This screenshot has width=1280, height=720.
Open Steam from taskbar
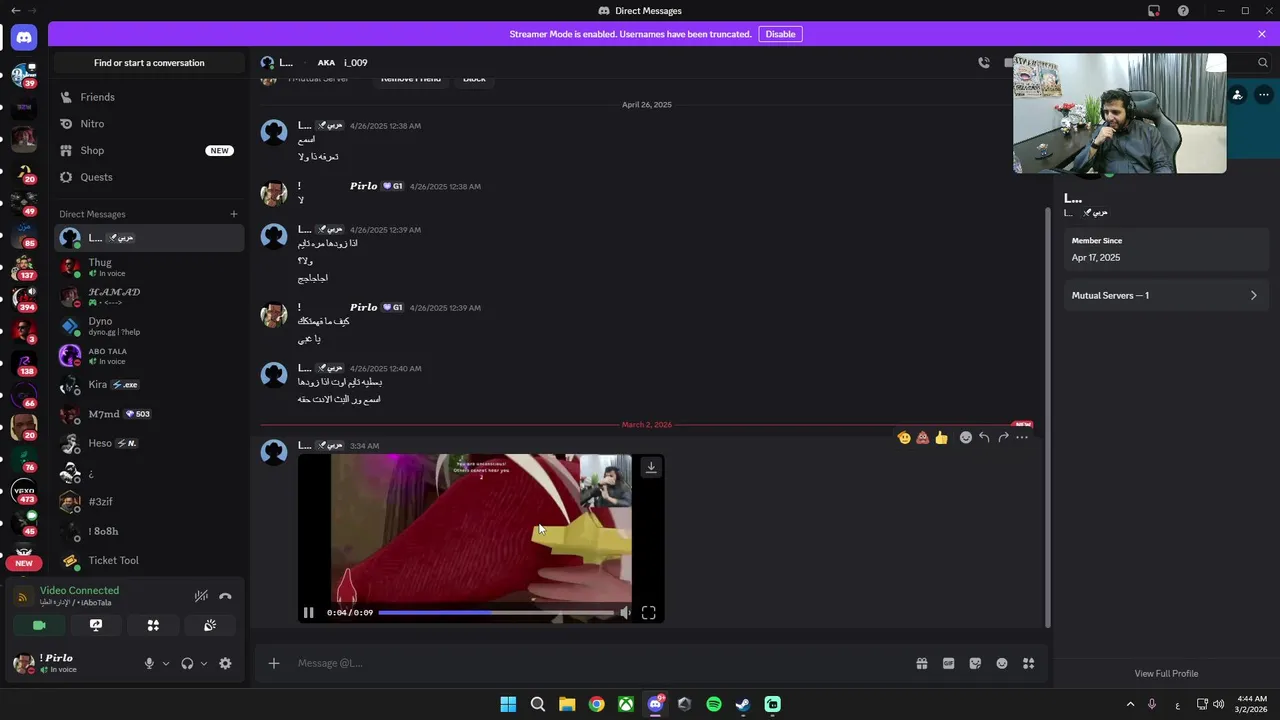[x=743, y=704]
